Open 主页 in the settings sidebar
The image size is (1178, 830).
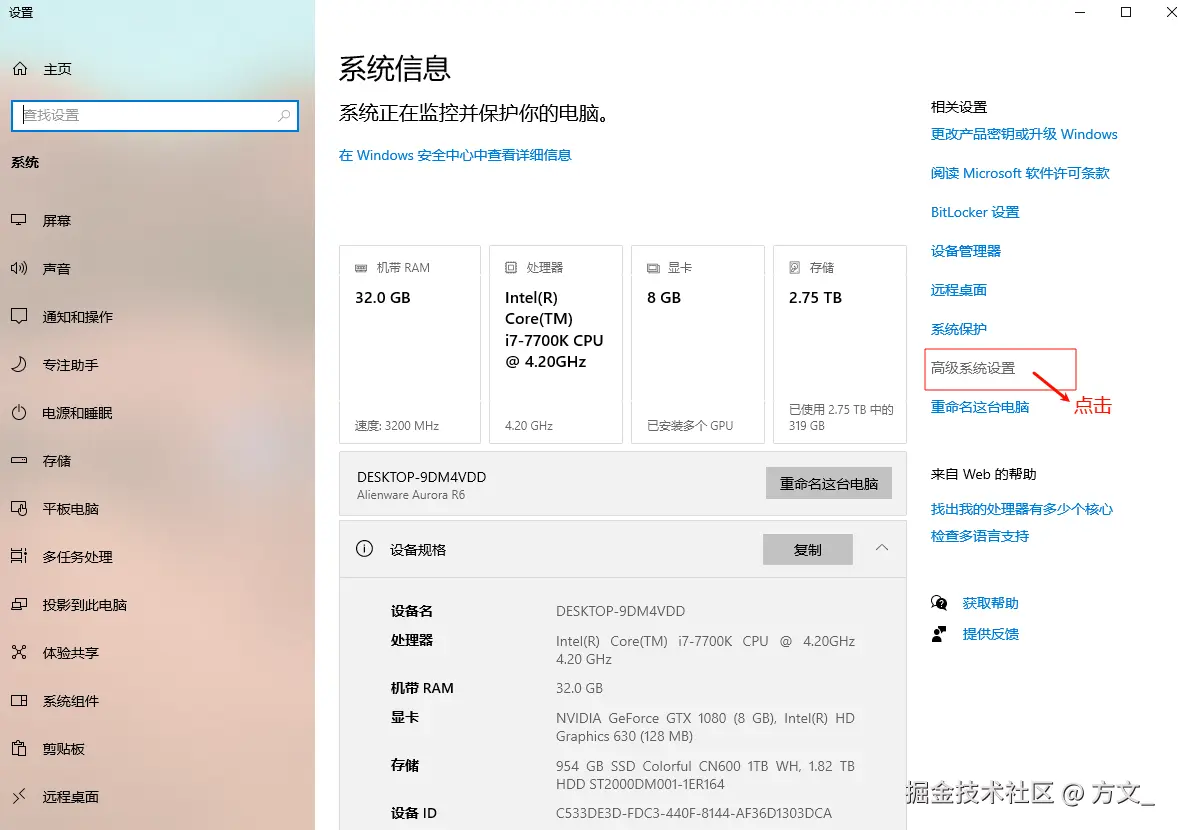58,69
